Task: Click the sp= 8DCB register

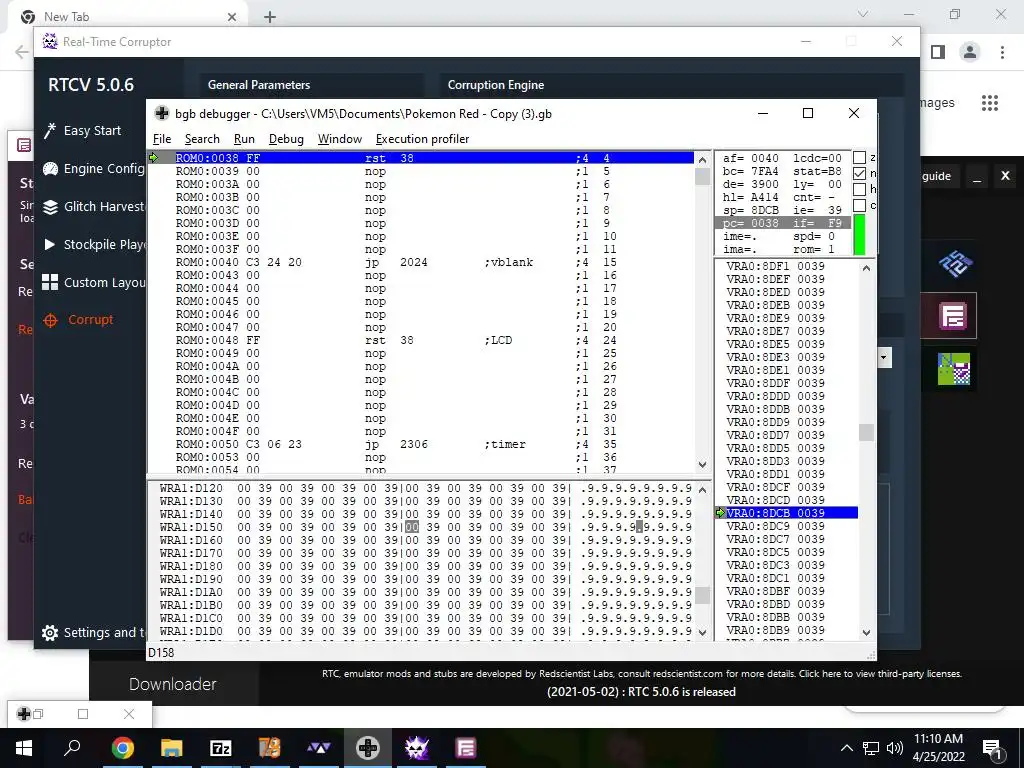Action: point(751,210)
